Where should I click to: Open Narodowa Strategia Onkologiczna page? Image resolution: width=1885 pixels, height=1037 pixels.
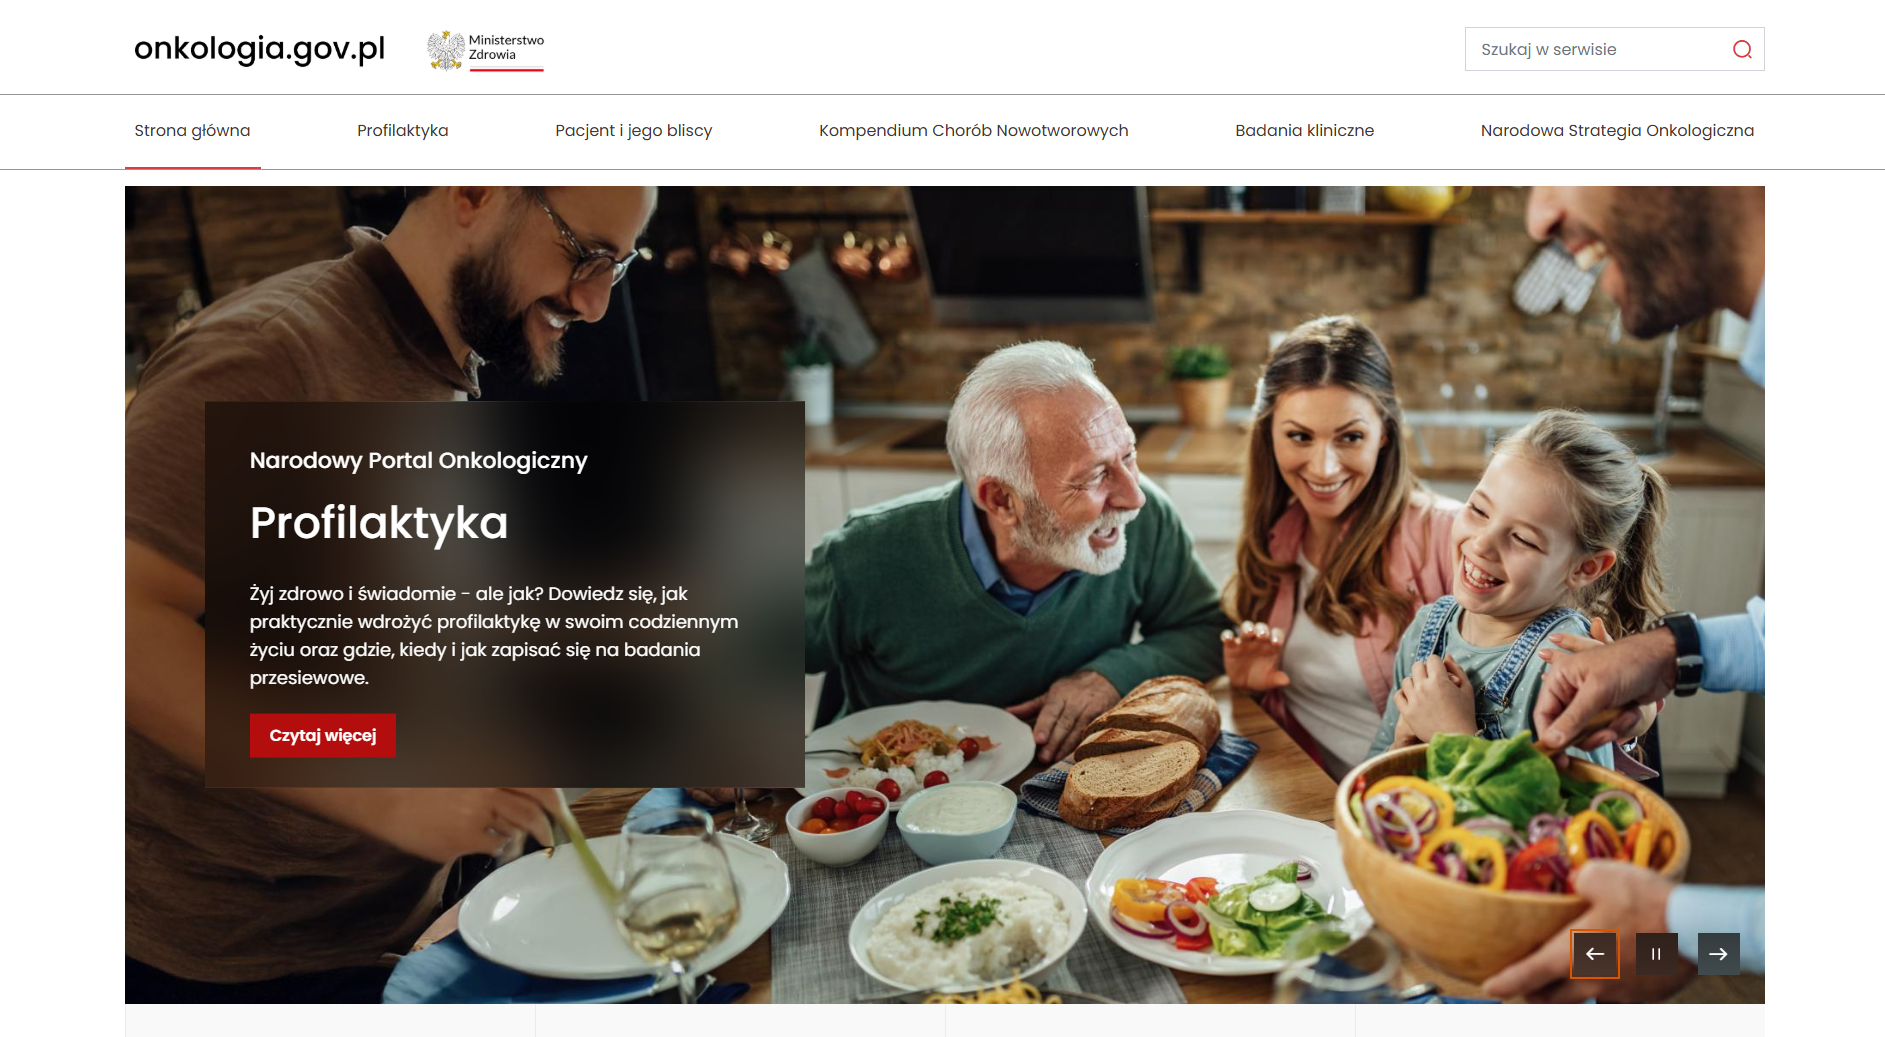1617,131
